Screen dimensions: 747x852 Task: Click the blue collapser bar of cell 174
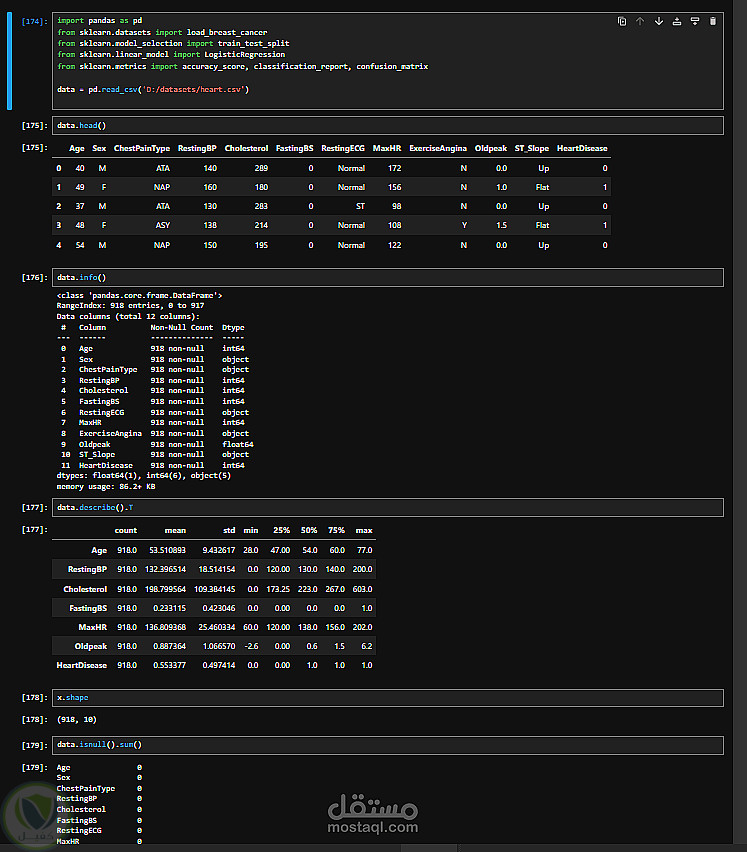point(9,61)
